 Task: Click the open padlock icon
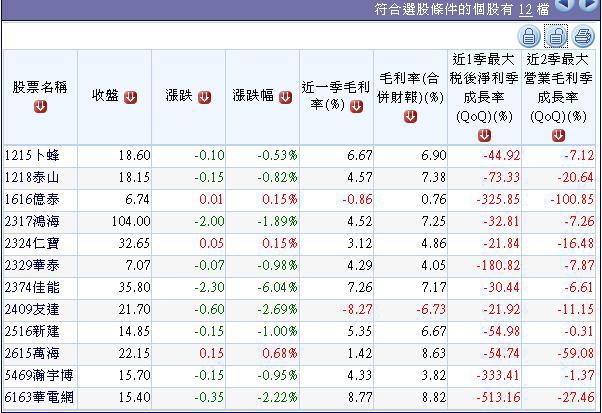(x=556, y=36)
